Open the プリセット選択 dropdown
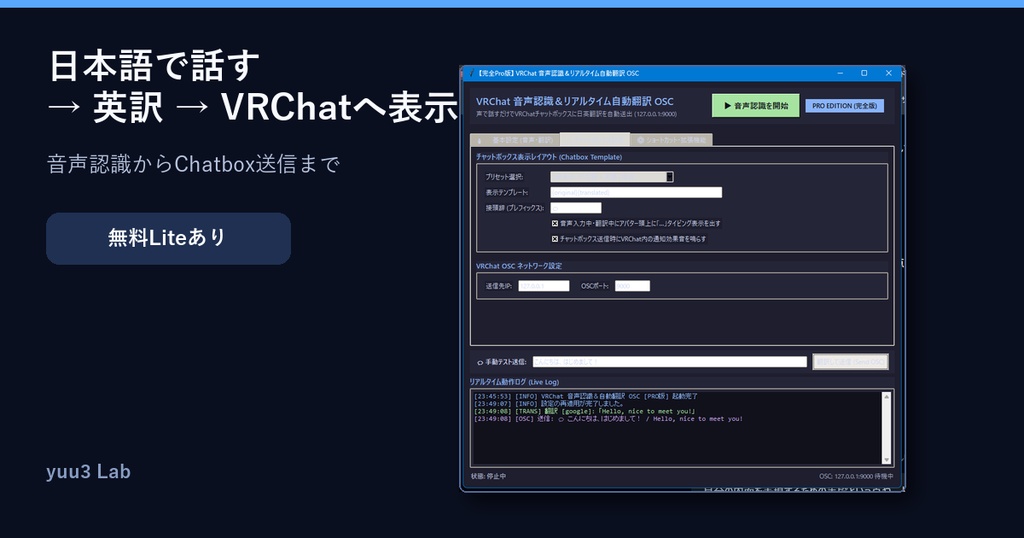 tap(612, 177)
